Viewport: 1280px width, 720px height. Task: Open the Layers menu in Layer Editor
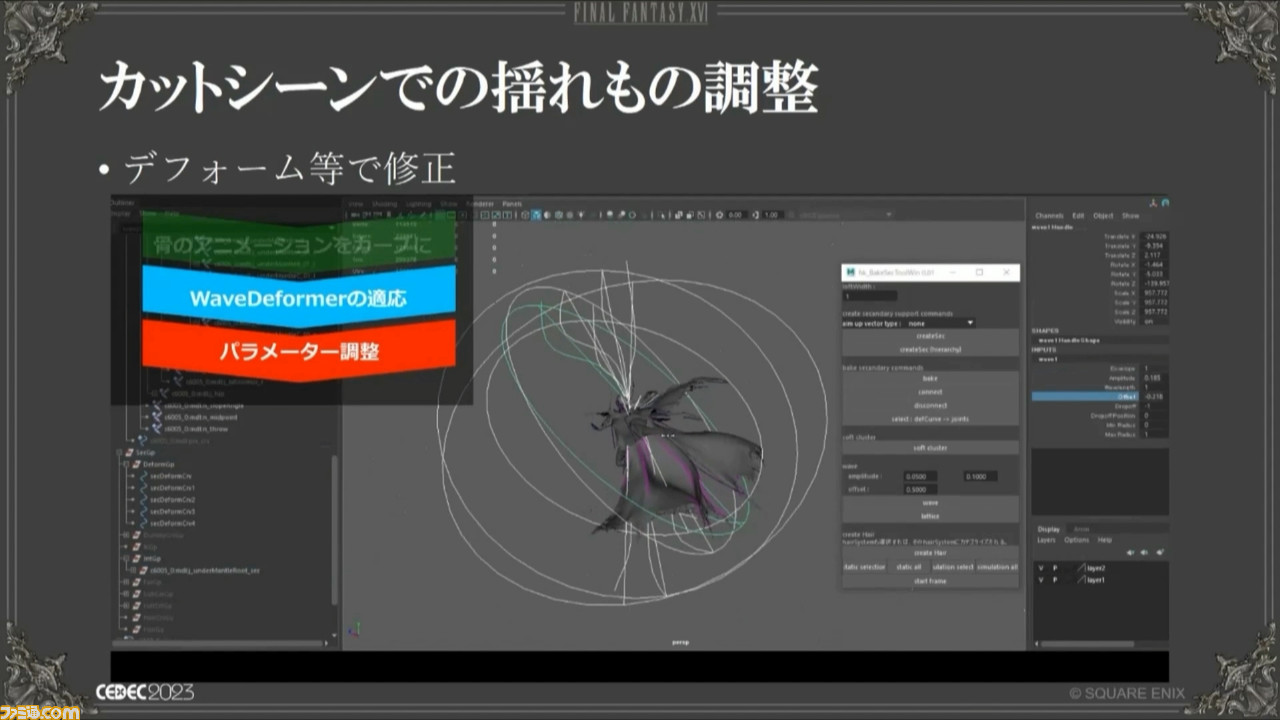tap(1046, 540)
